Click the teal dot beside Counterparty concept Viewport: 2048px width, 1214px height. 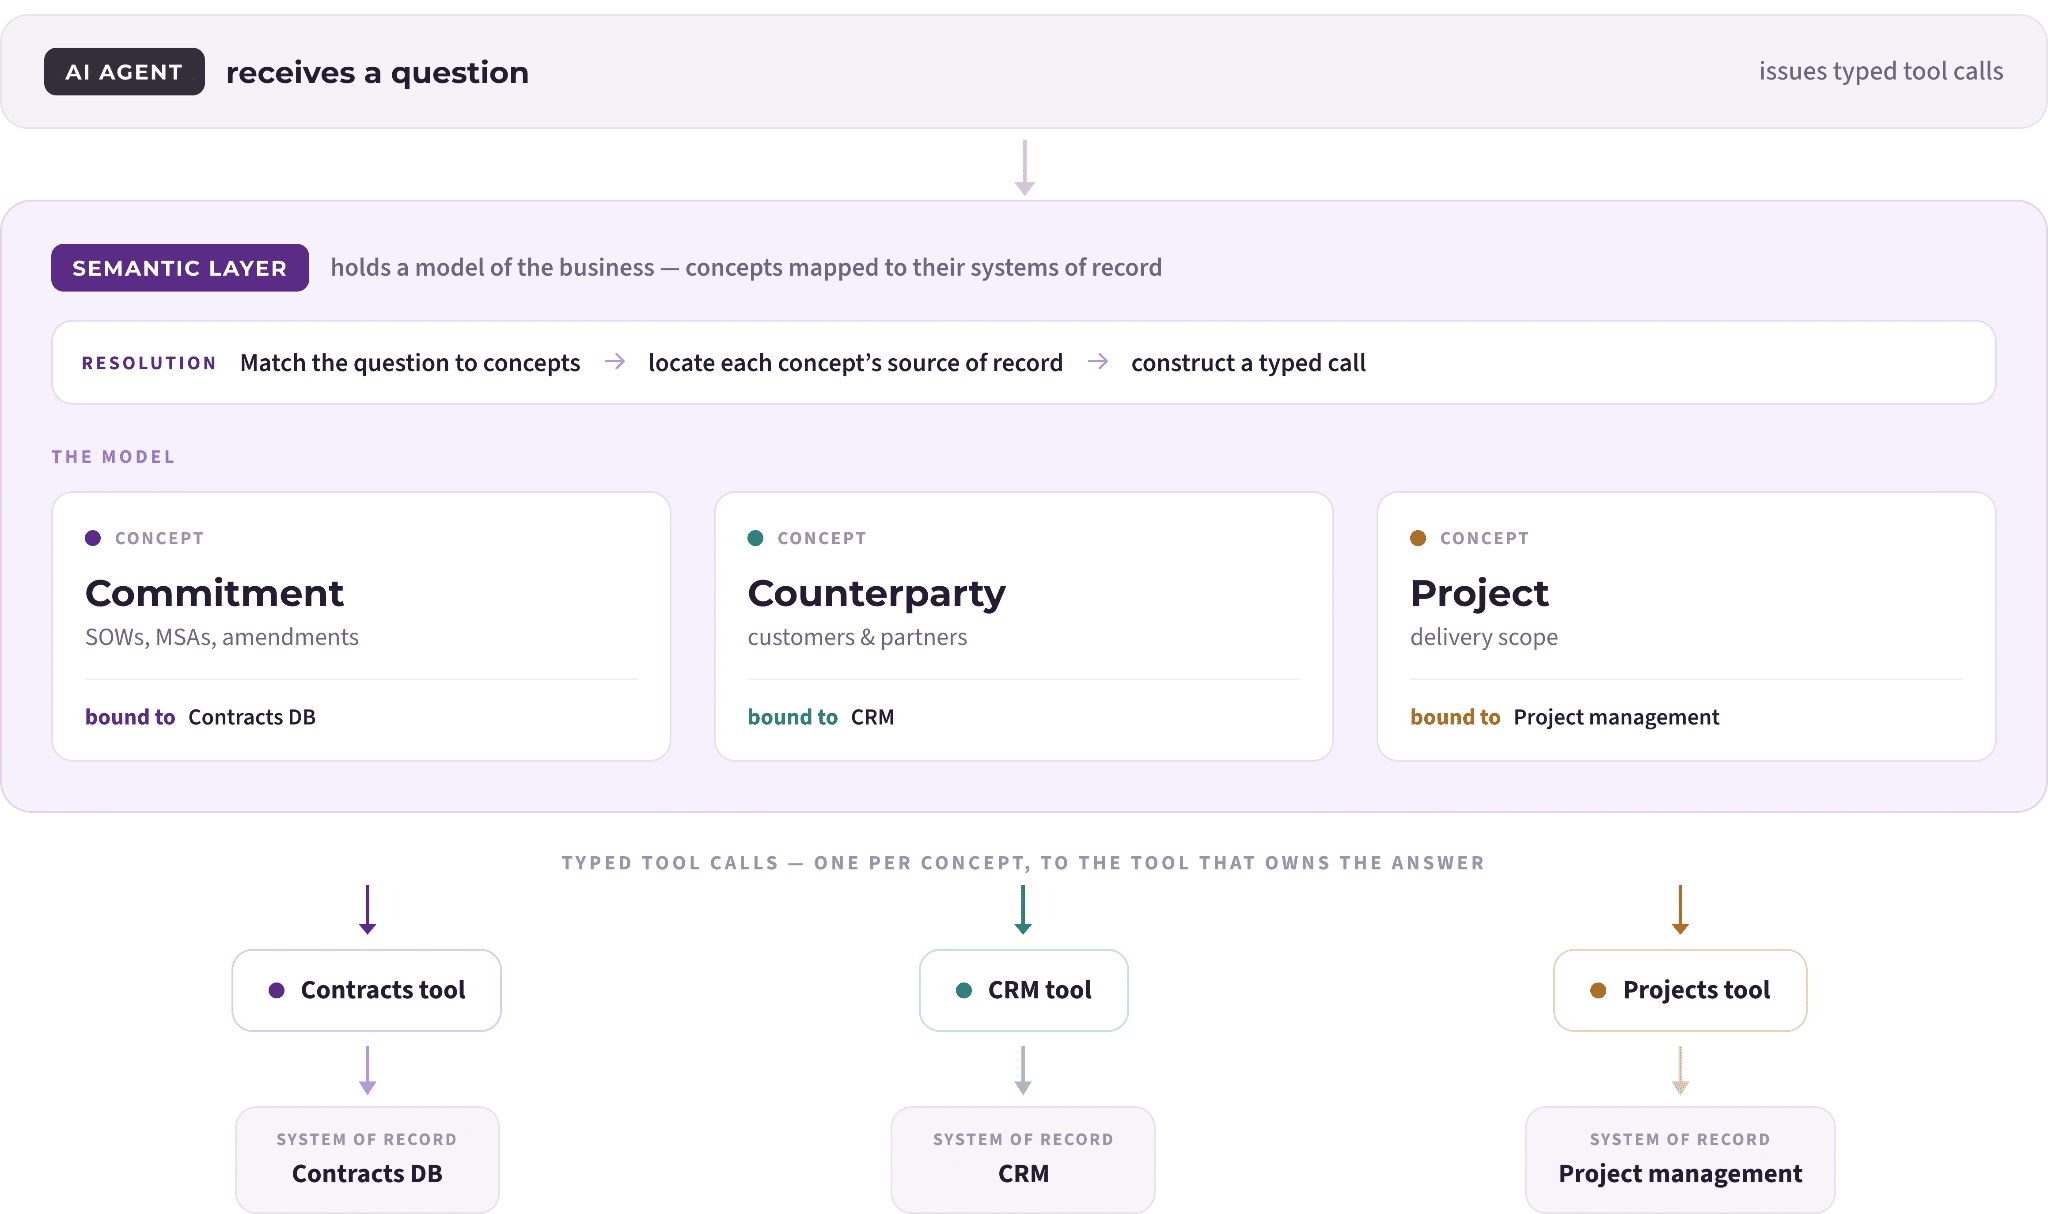coord(756,538)
